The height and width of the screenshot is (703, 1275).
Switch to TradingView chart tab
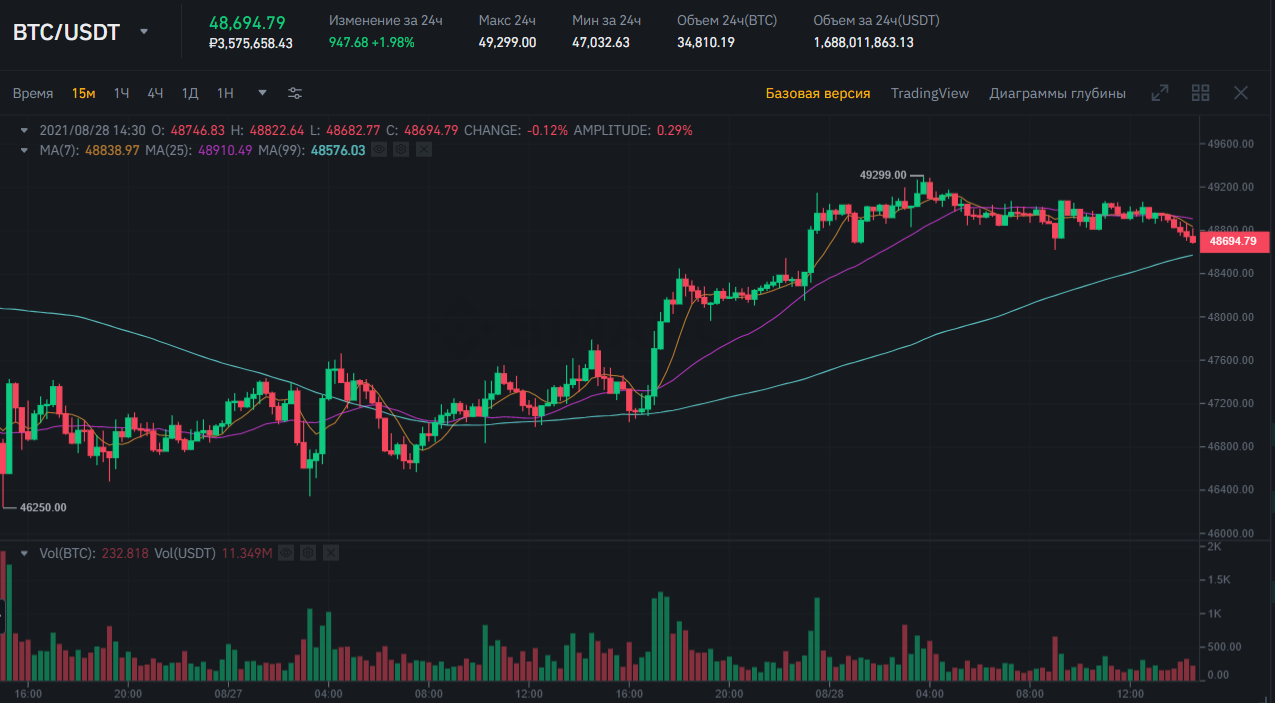coord(930,93)
